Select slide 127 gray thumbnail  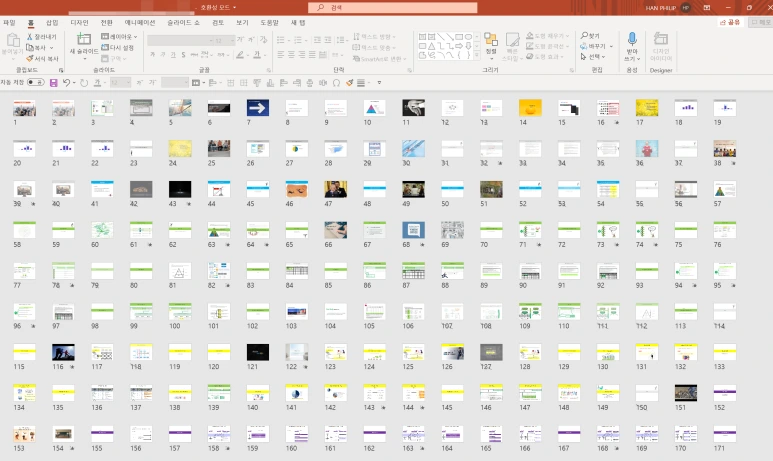492,352
